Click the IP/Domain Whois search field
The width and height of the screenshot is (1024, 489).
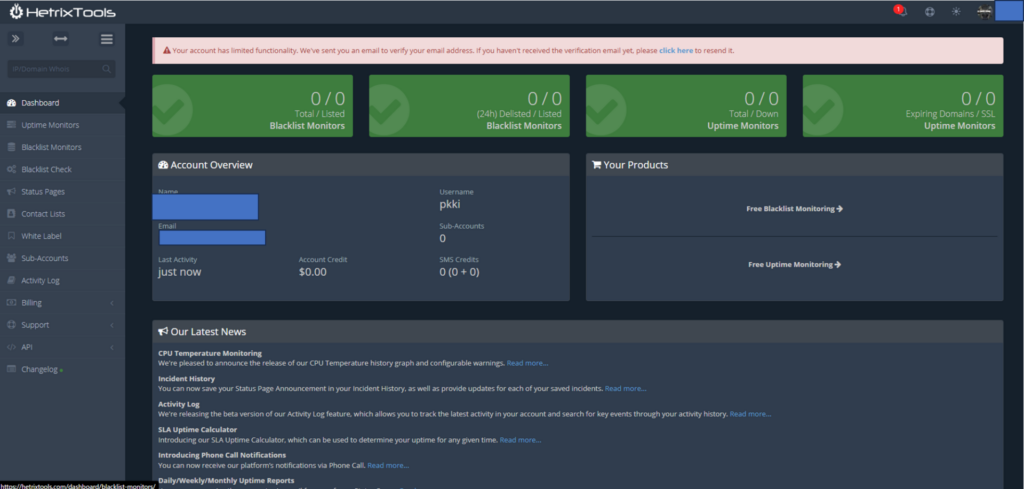point(52,70)
